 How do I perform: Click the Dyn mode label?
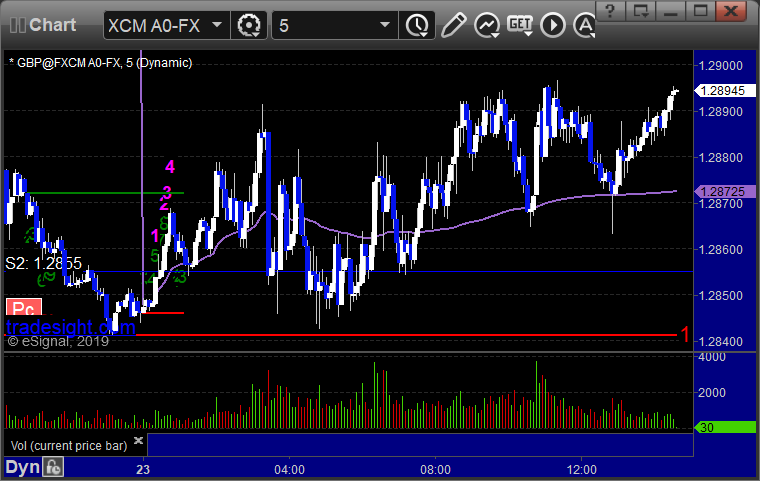[x=22, y=467]
